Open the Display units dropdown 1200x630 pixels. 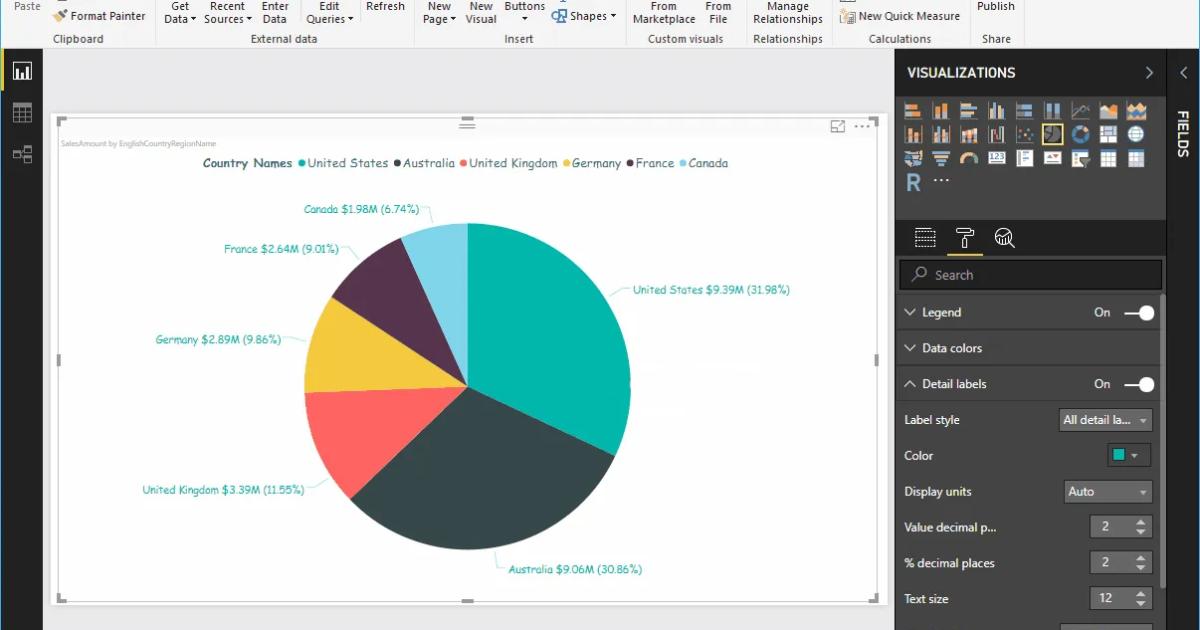[1107, 491]
